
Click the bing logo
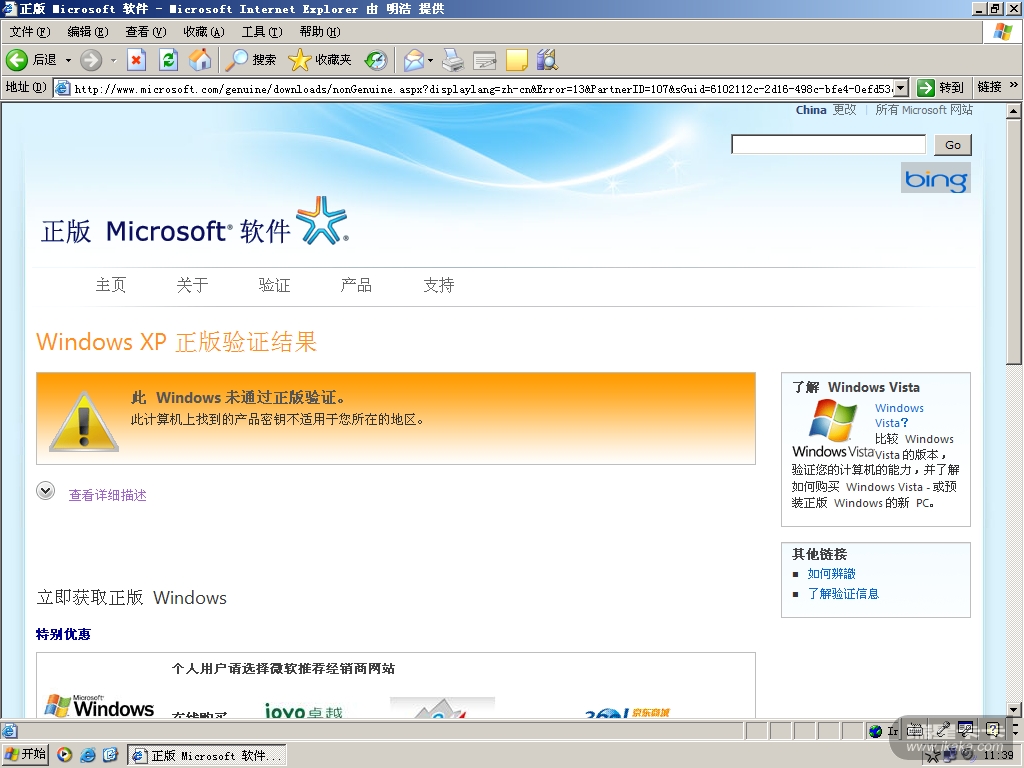[936, 178]
